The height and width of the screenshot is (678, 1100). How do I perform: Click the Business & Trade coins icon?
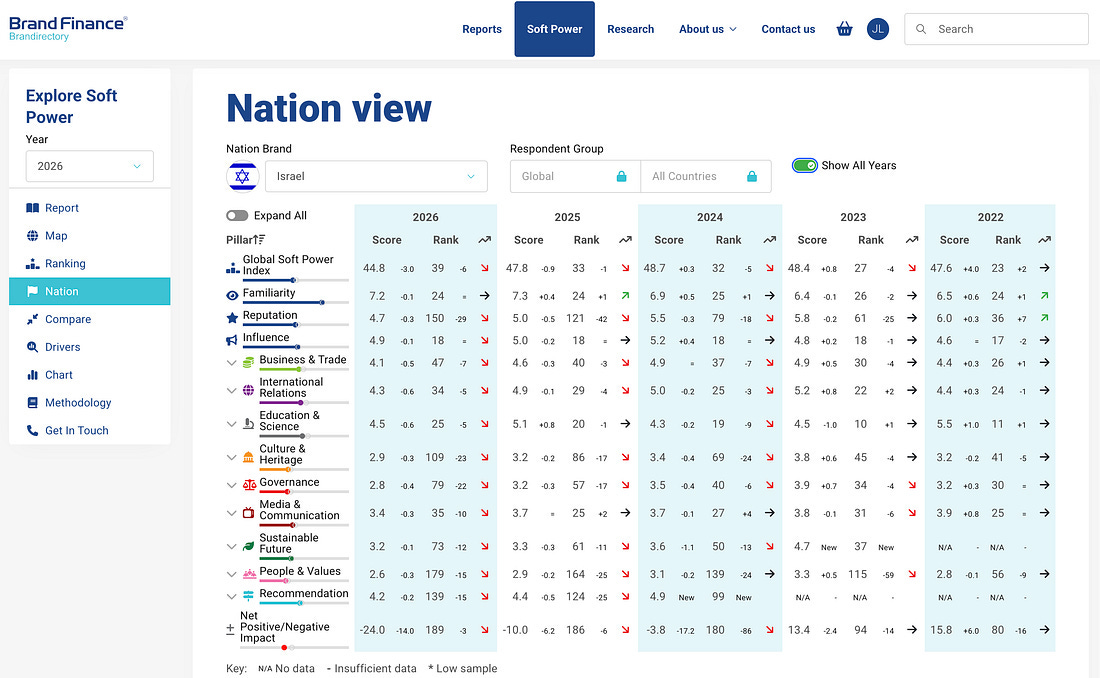tap(248, 363)
